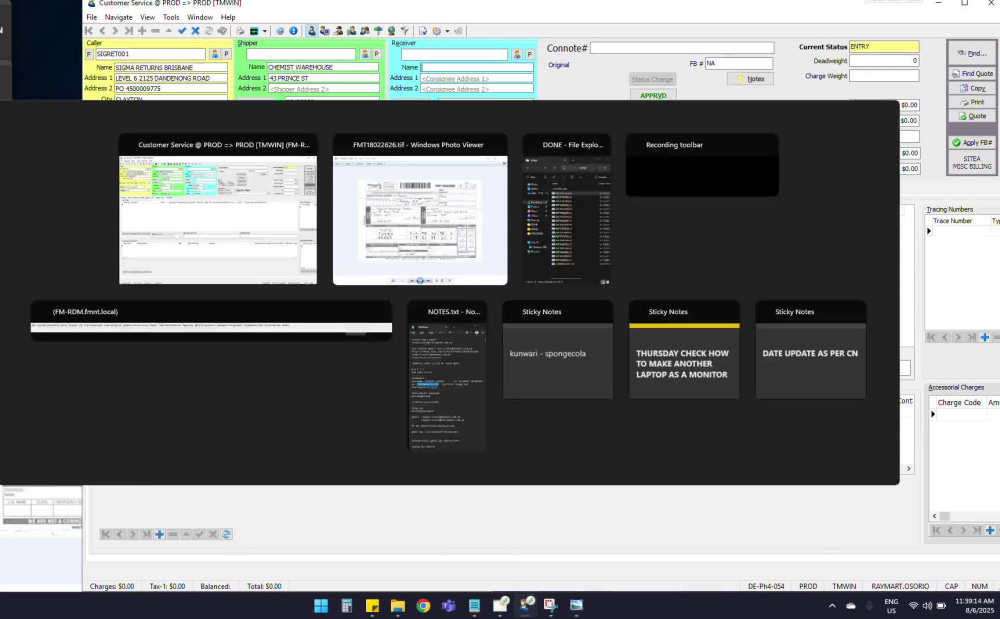Screen dimensions: 1000x619
Task: Click the SITEA MISC BILLING button
Action: pos(972,162)
